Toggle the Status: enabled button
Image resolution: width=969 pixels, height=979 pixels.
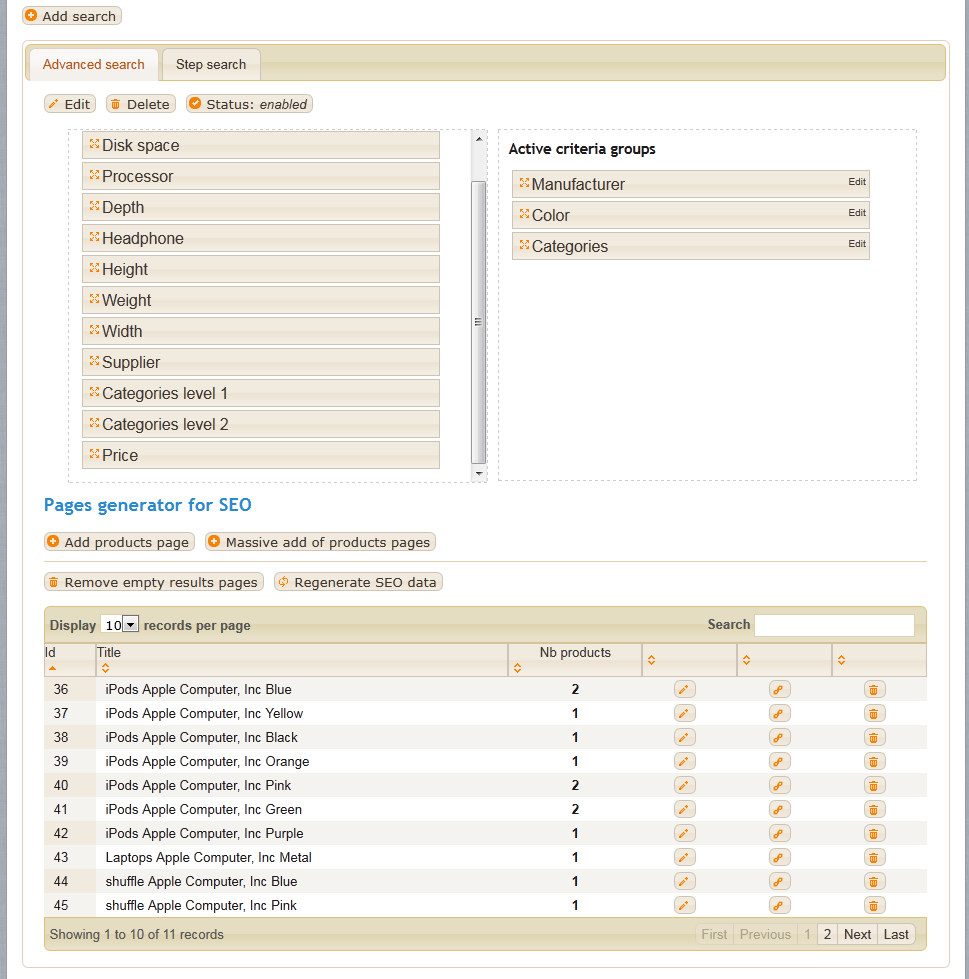(x=249, y=104)
